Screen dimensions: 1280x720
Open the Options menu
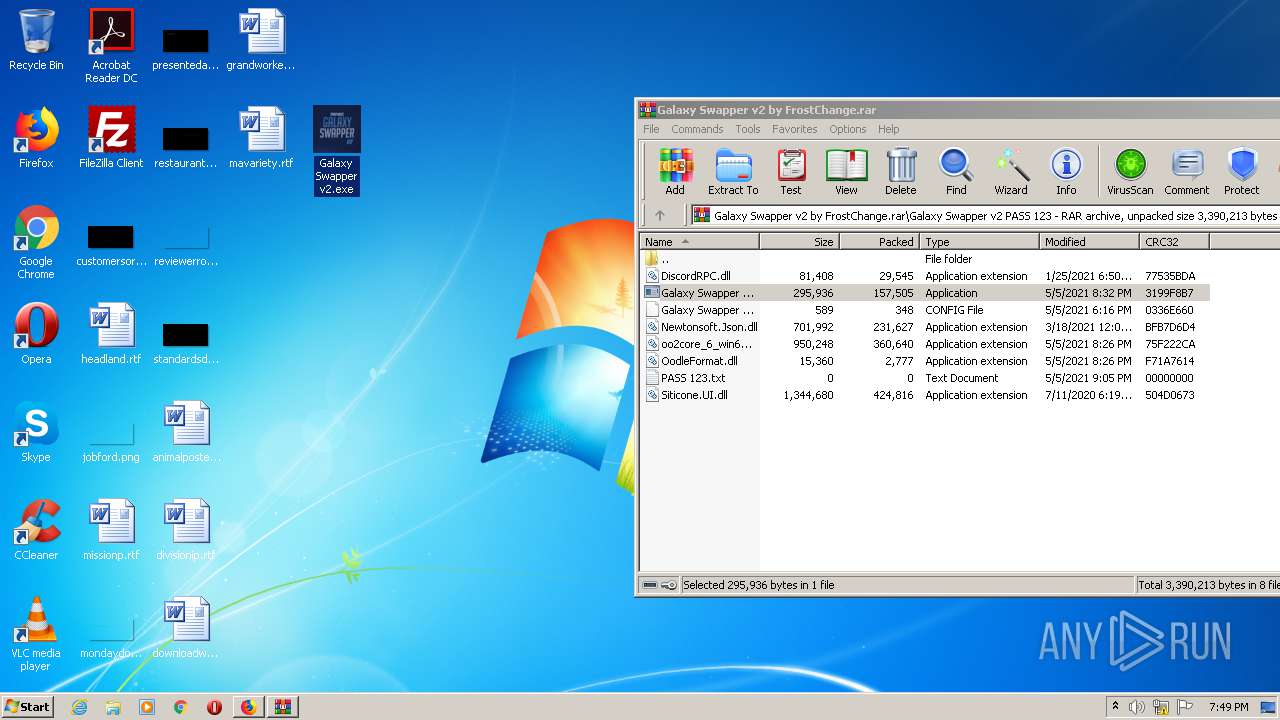(x=847, y=129)
